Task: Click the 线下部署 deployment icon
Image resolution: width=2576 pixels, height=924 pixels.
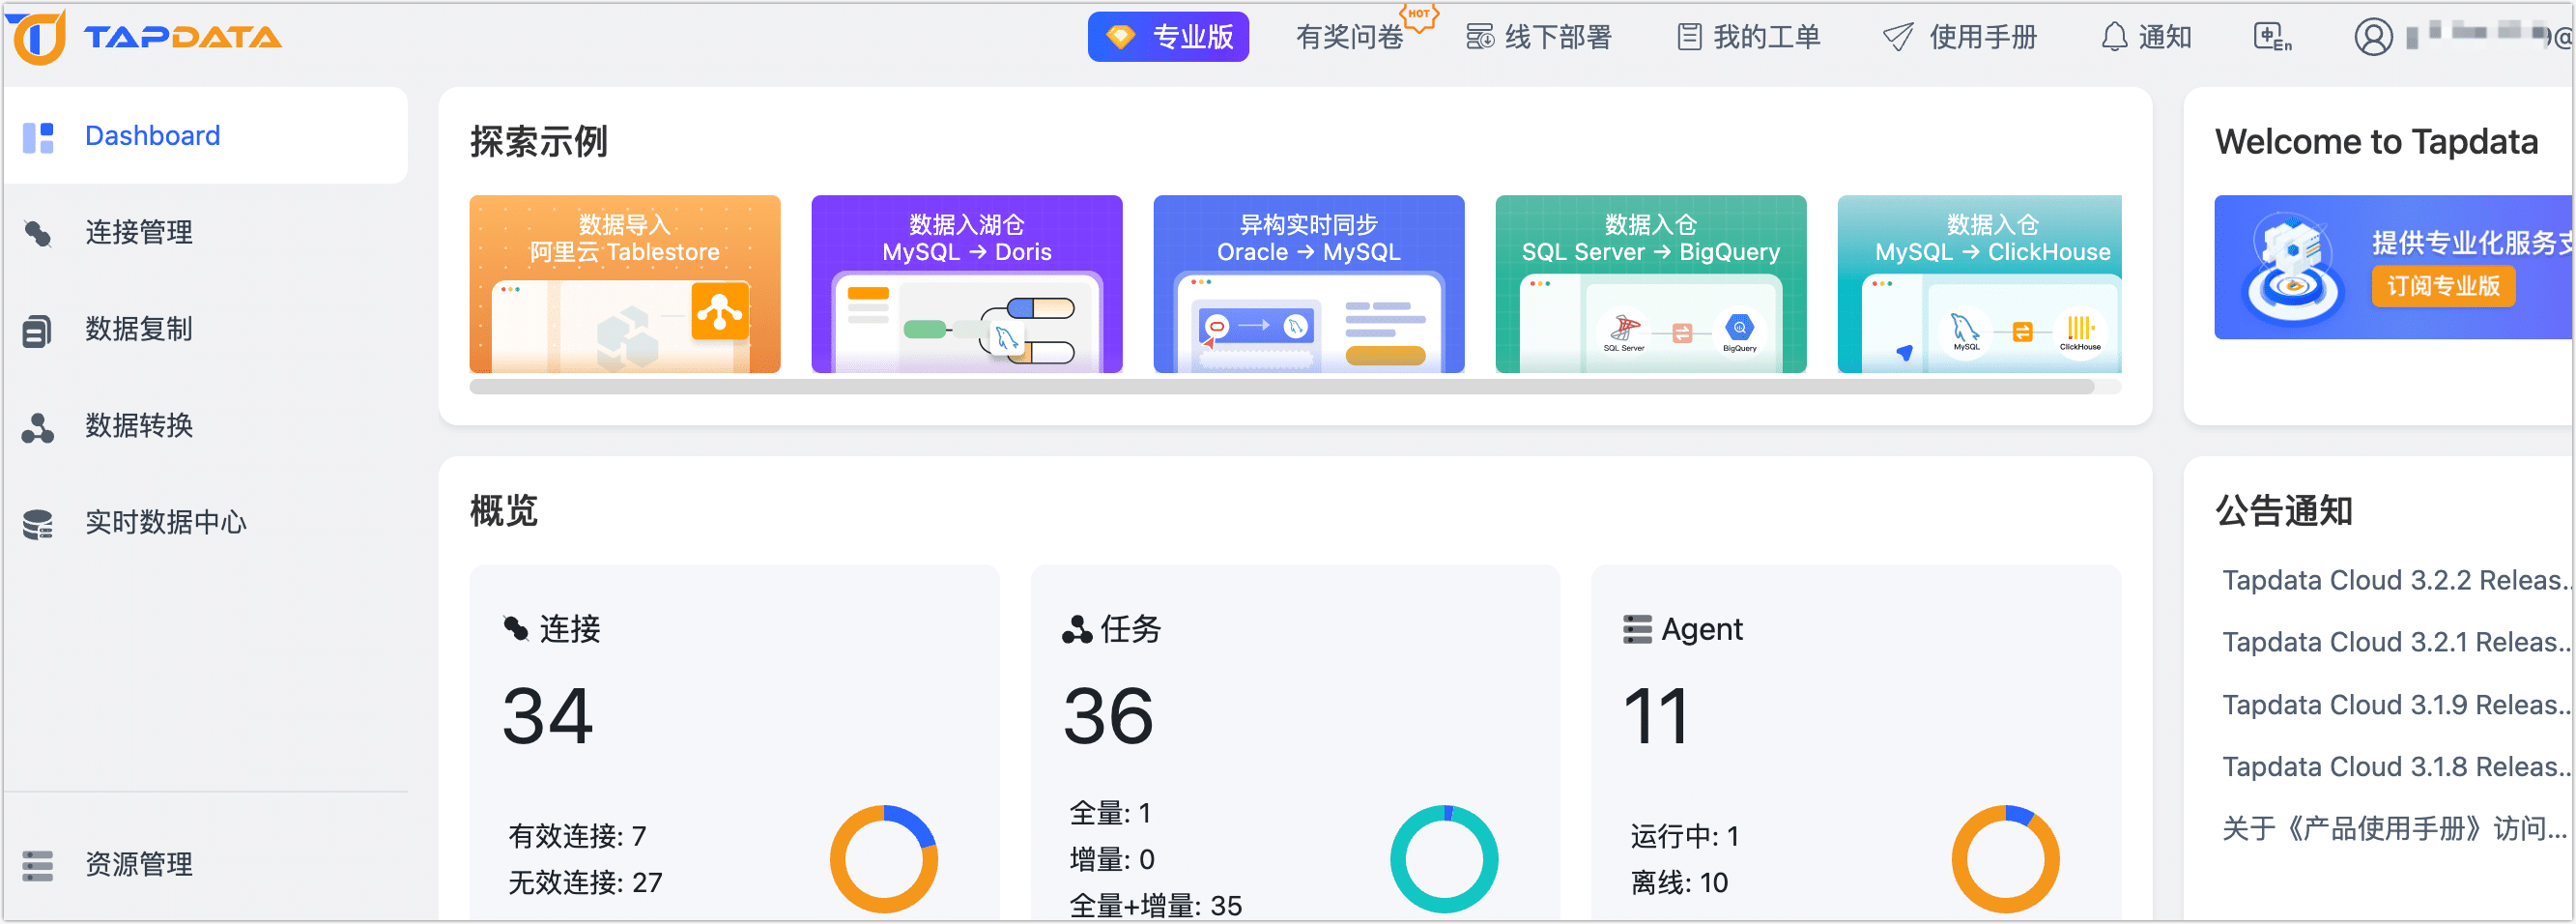Action: pyautogui.click(x=1479, y=37)
